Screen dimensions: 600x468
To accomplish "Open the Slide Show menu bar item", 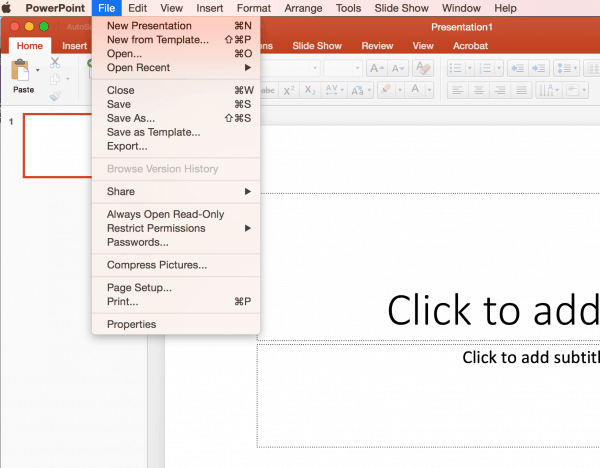I will point(401,8).
